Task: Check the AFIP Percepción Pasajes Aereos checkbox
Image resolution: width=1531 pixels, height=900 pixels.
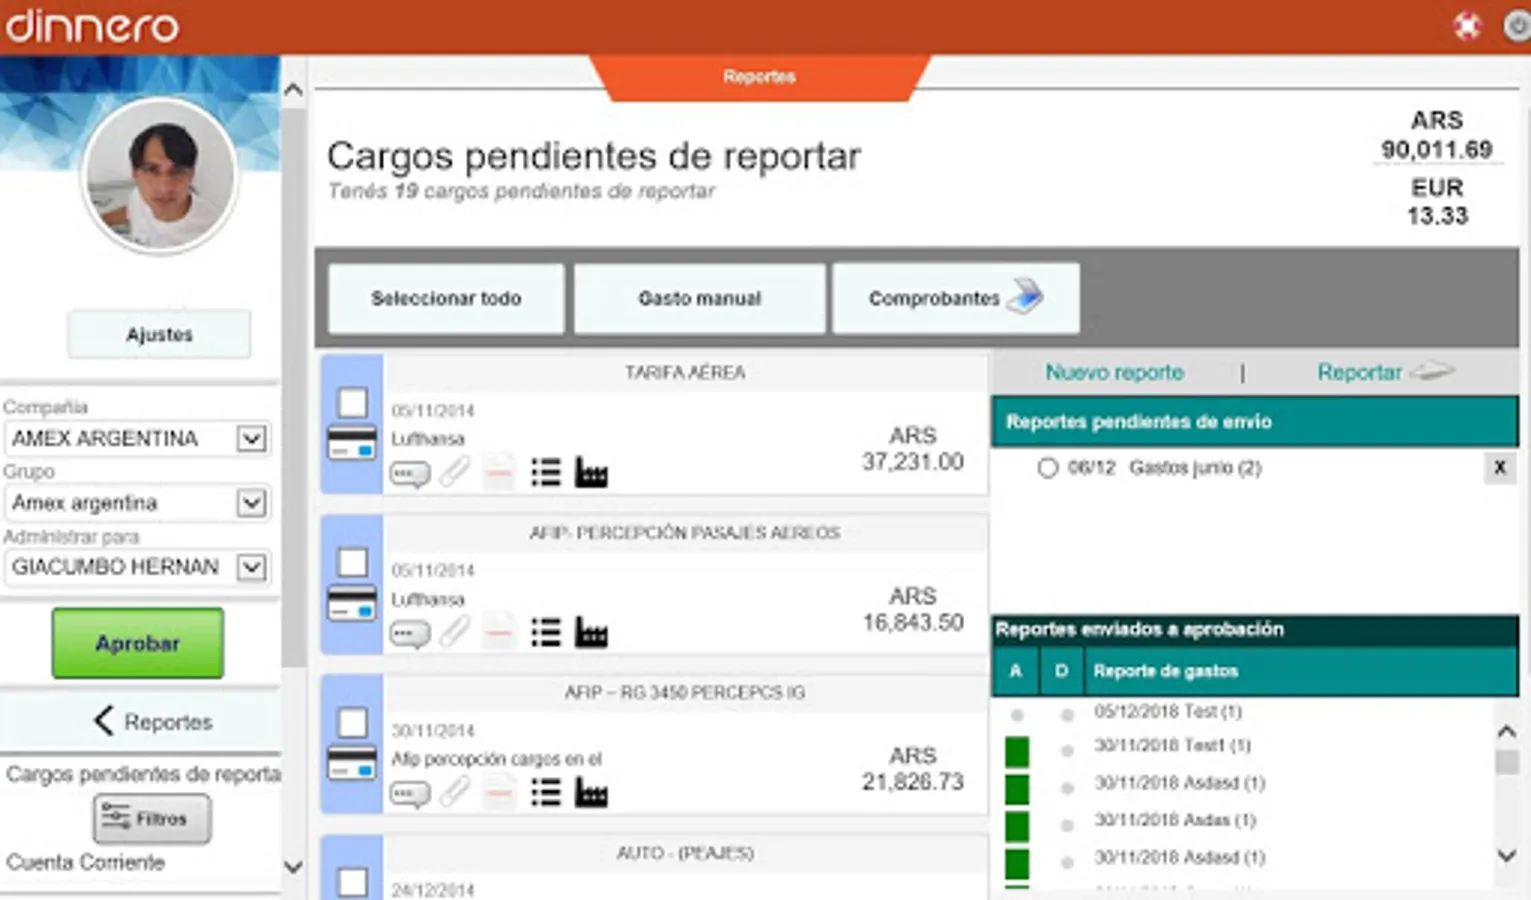Action: pyautogui.click(x=352, y=563)
